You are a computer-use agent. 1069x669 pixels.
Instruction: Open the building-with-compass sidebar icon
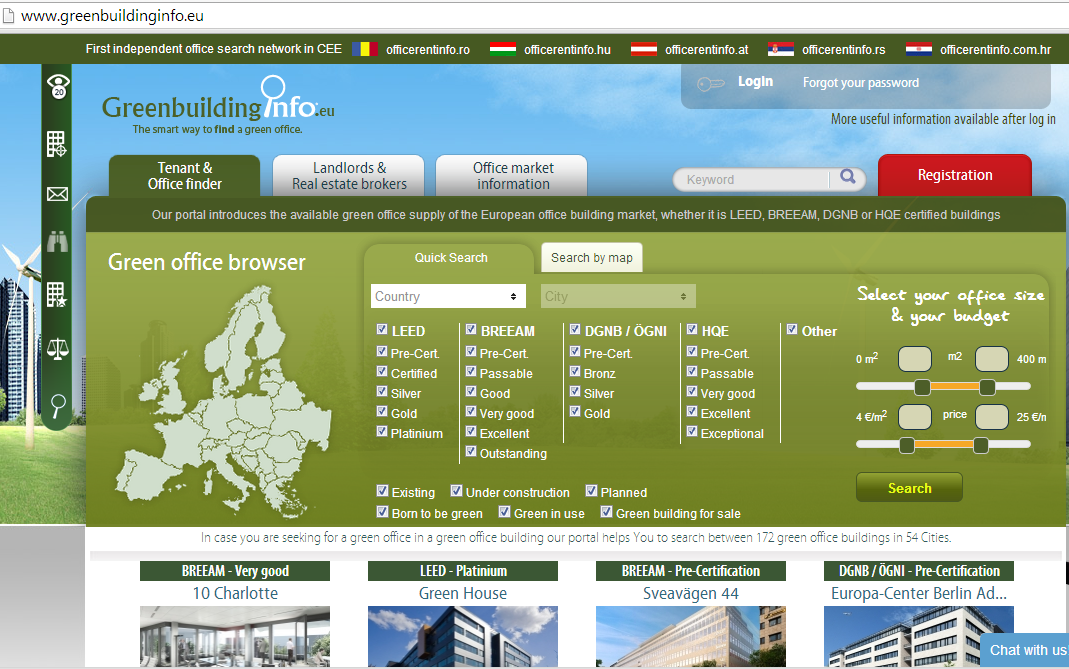click(x=57, y=144)
